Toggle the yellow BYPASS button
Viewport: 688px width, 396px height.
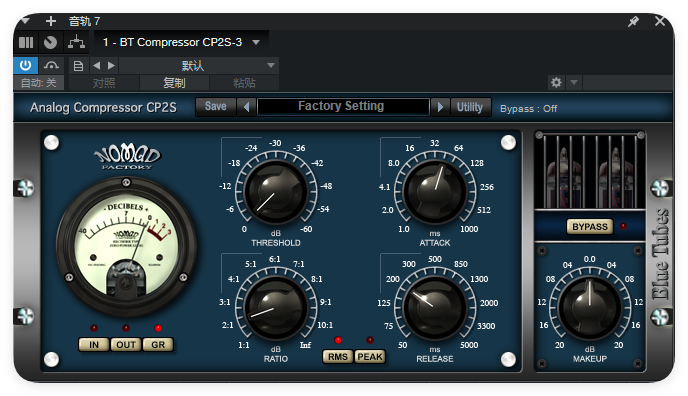click(x=590, y=227)
